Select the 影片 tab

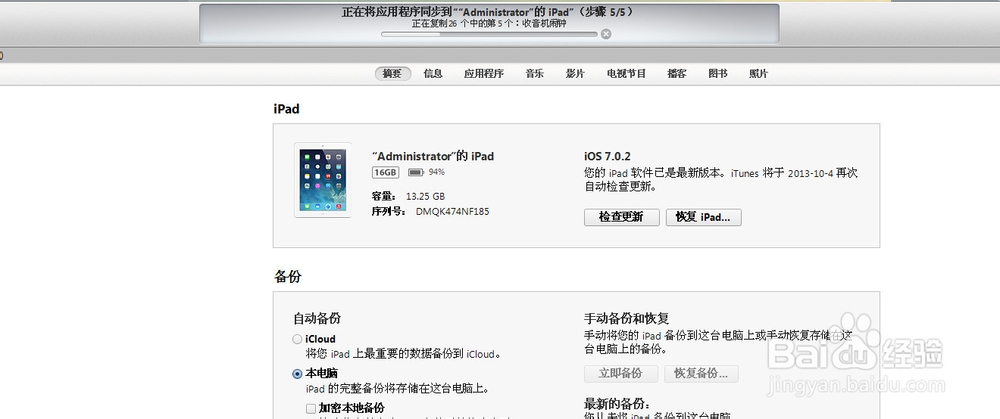coord(575,73)
